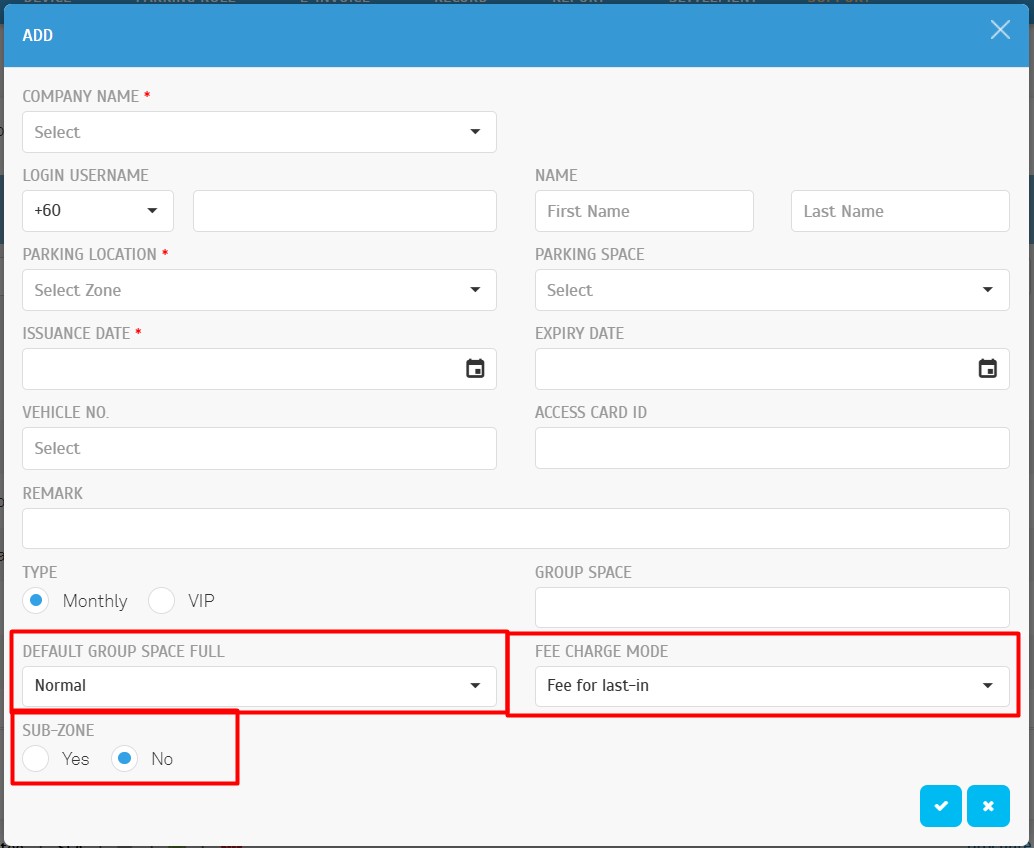Click into the Remark text field
Viewport: 1034px width, 848px height.
515,528
